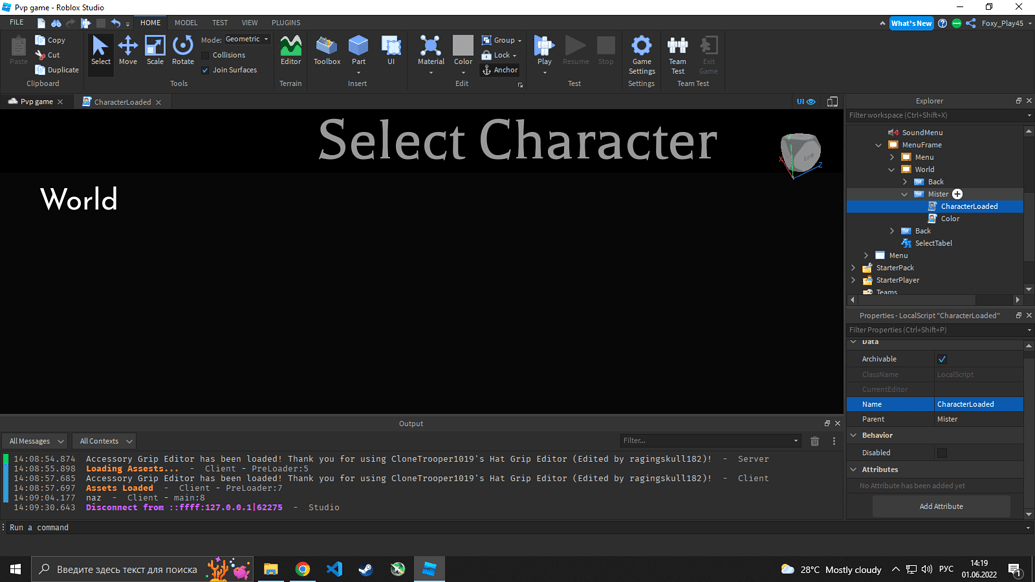Screen dimensions: 1035x582
Task: Click the Add Attribute button
Action: point(941,506)
